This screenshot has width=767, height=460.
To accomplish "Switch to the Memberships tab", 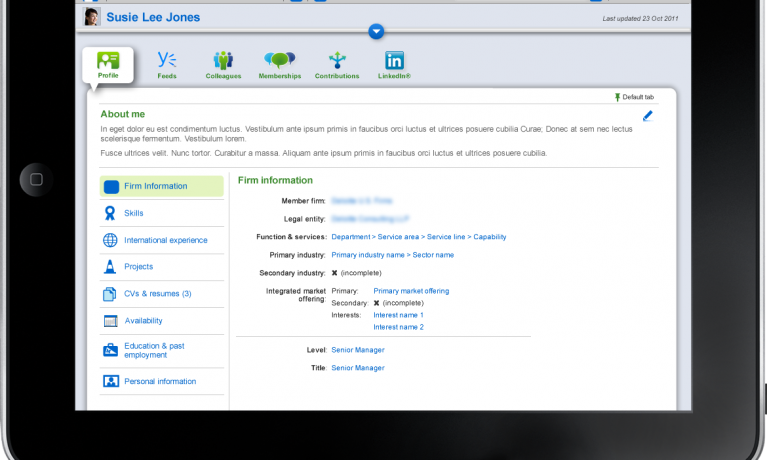I will (x=280, y=65).
